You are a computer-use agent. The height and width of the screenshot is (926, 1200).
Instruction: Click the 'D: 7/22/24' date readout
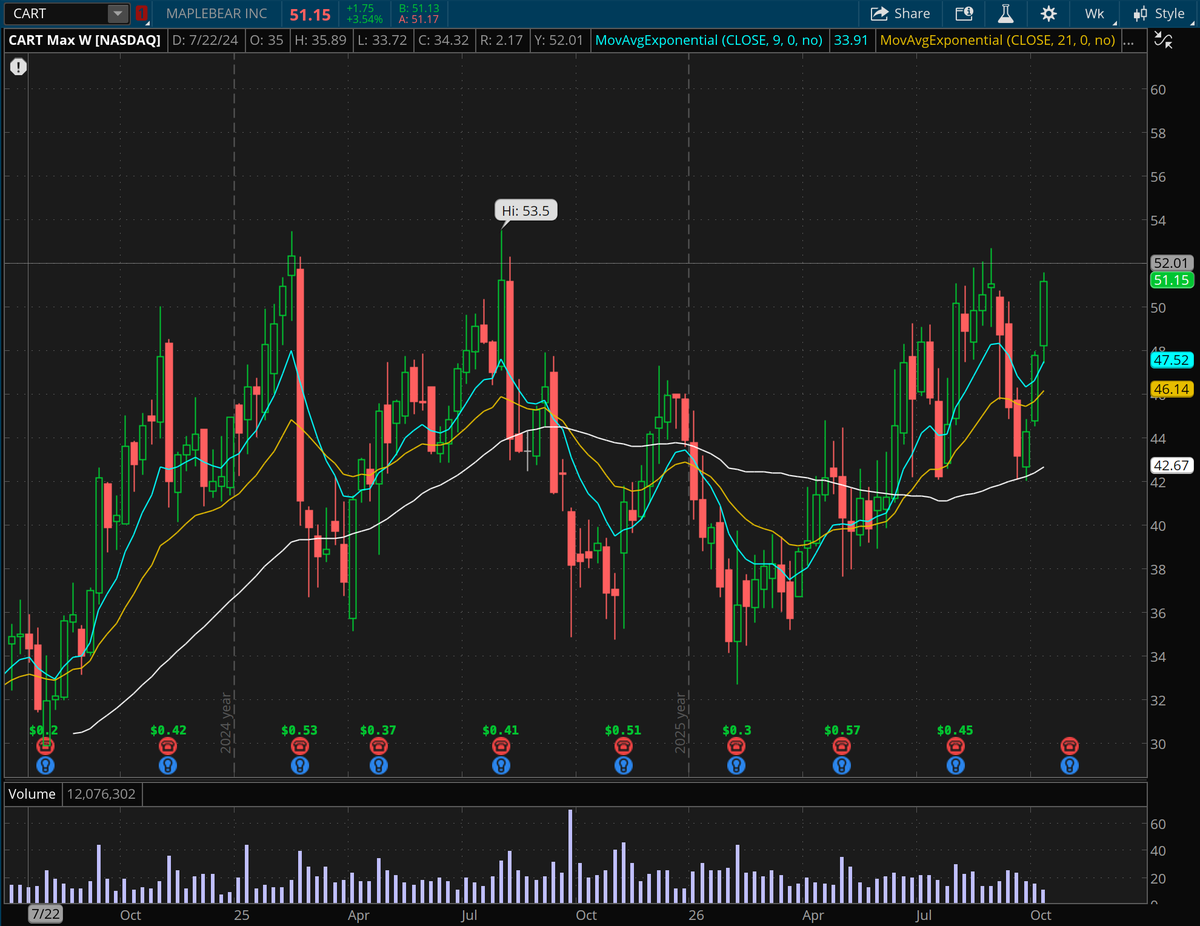click(207, 40)
